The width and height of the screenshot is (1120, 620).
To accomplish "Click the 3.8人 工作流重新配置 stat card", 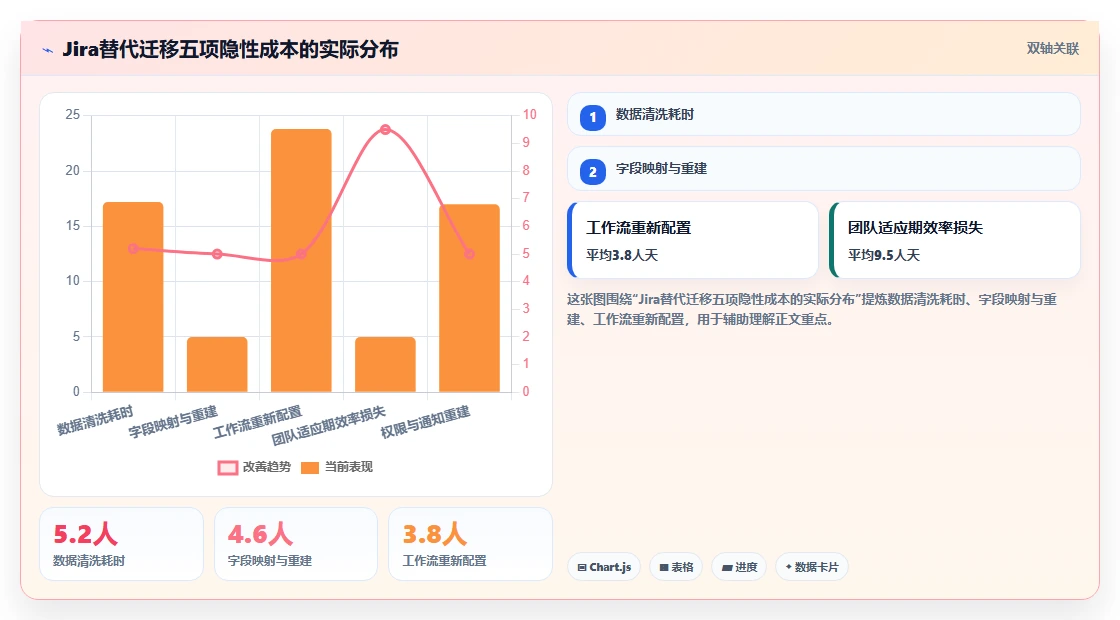I will [471, 544].
